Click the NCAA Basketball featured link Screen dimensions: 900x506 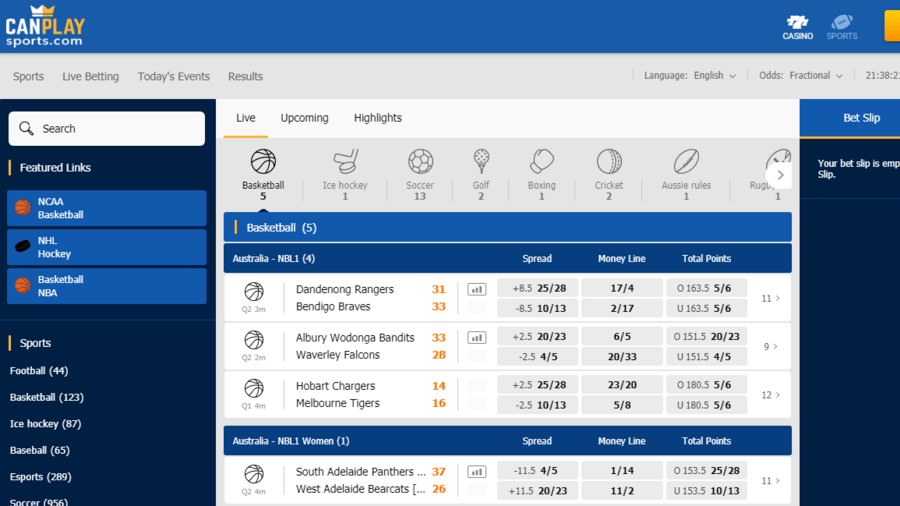coord(107,208)
